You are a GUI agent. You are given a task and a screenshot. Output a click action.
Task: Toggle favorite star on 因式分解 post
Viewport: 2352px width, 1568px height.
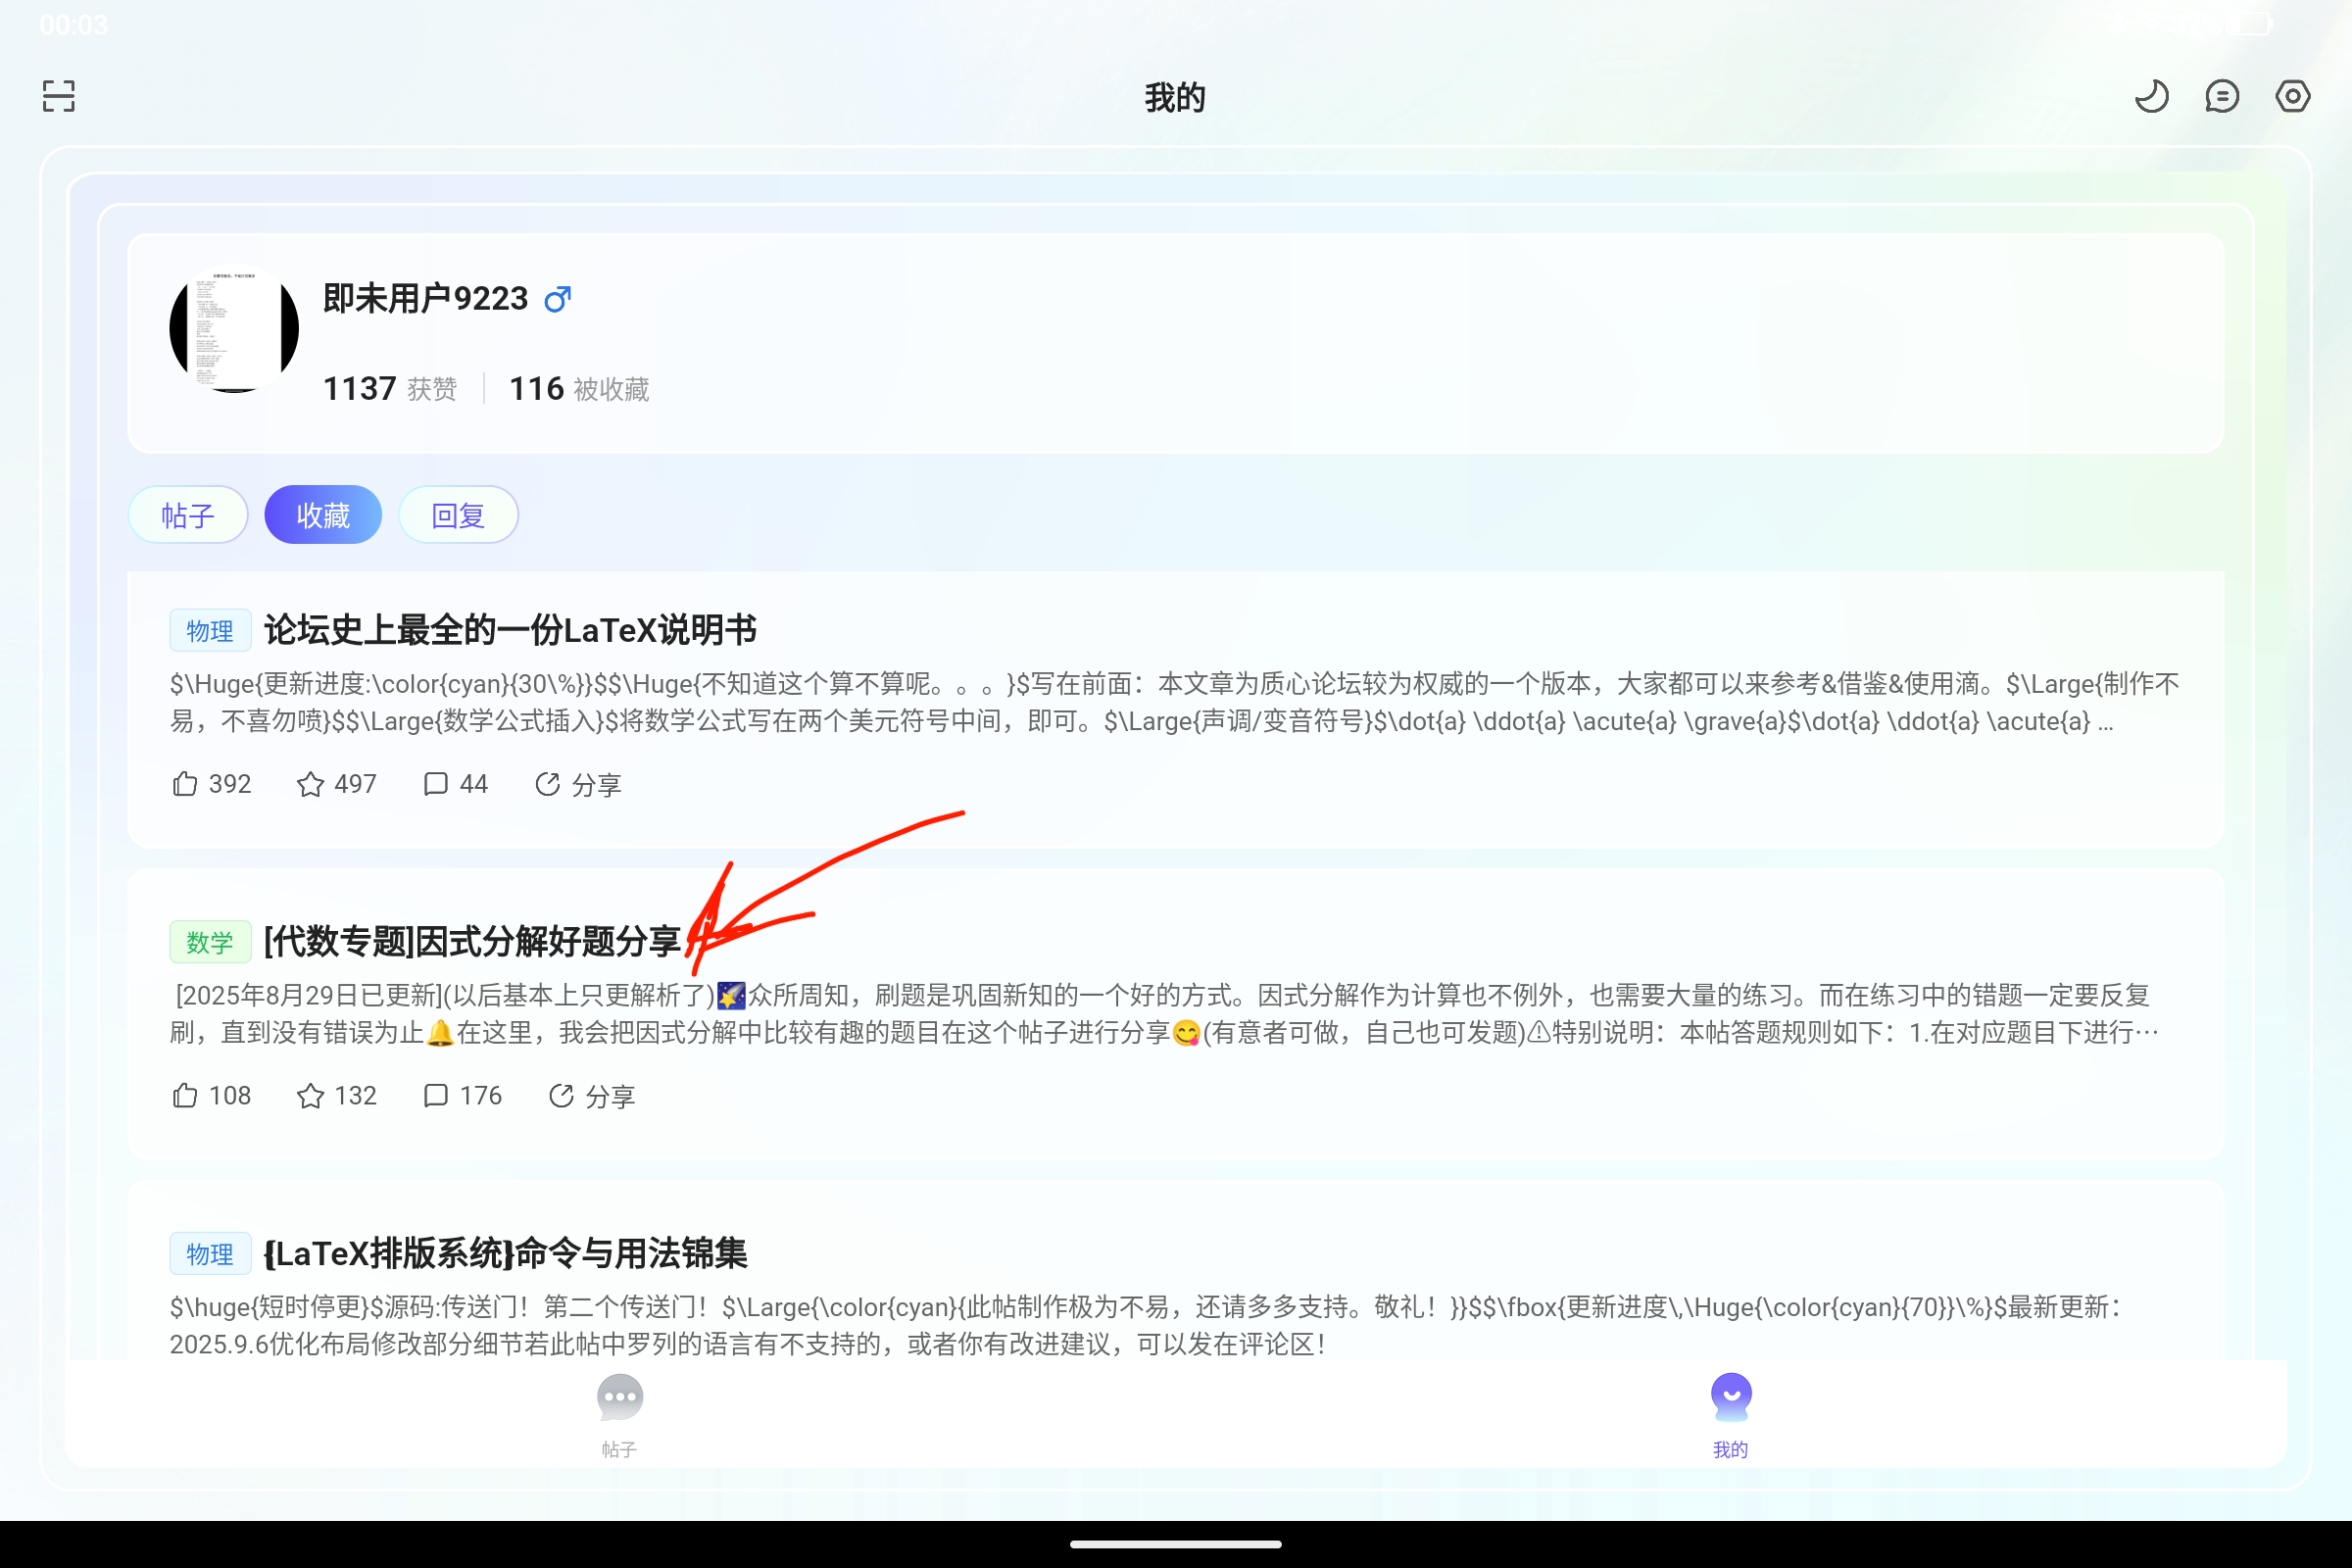pos(310,1096)
